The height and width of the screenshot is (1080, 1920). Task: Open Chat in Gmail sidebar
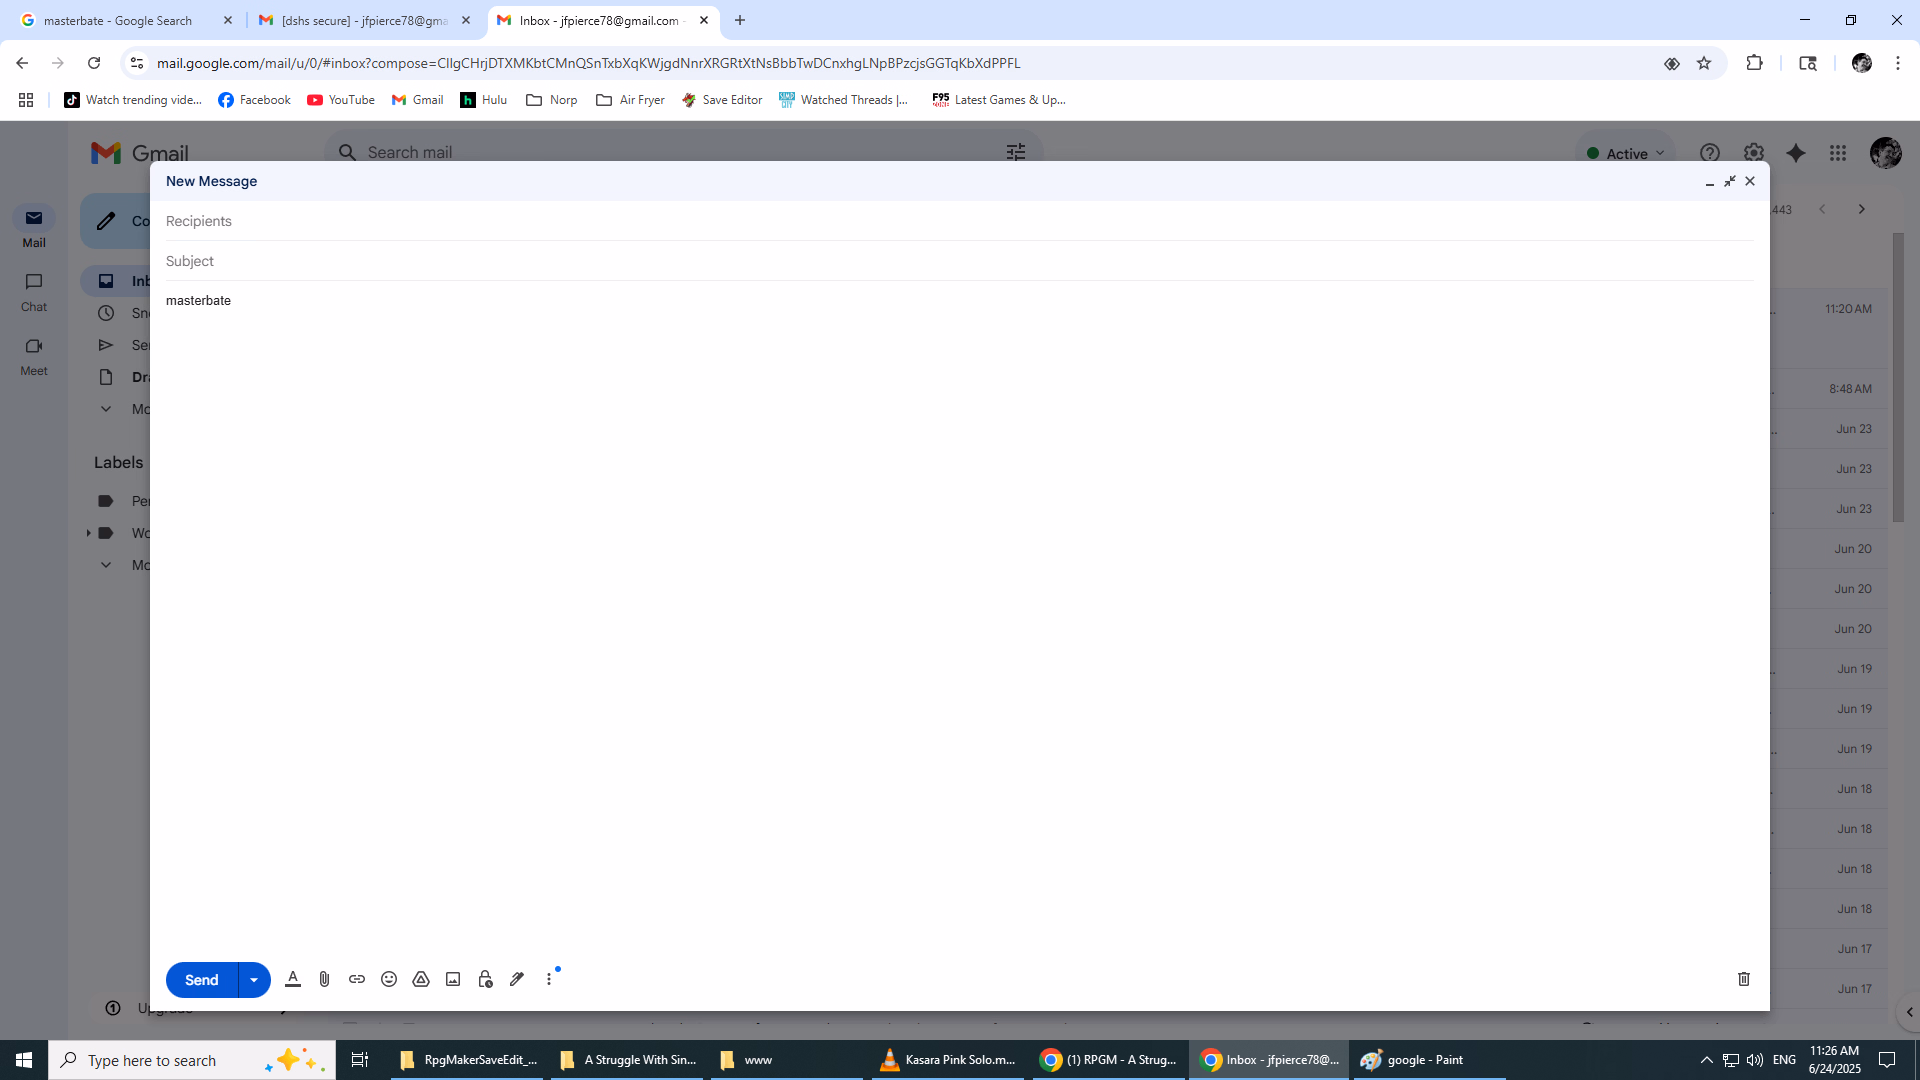coord(34,292)
